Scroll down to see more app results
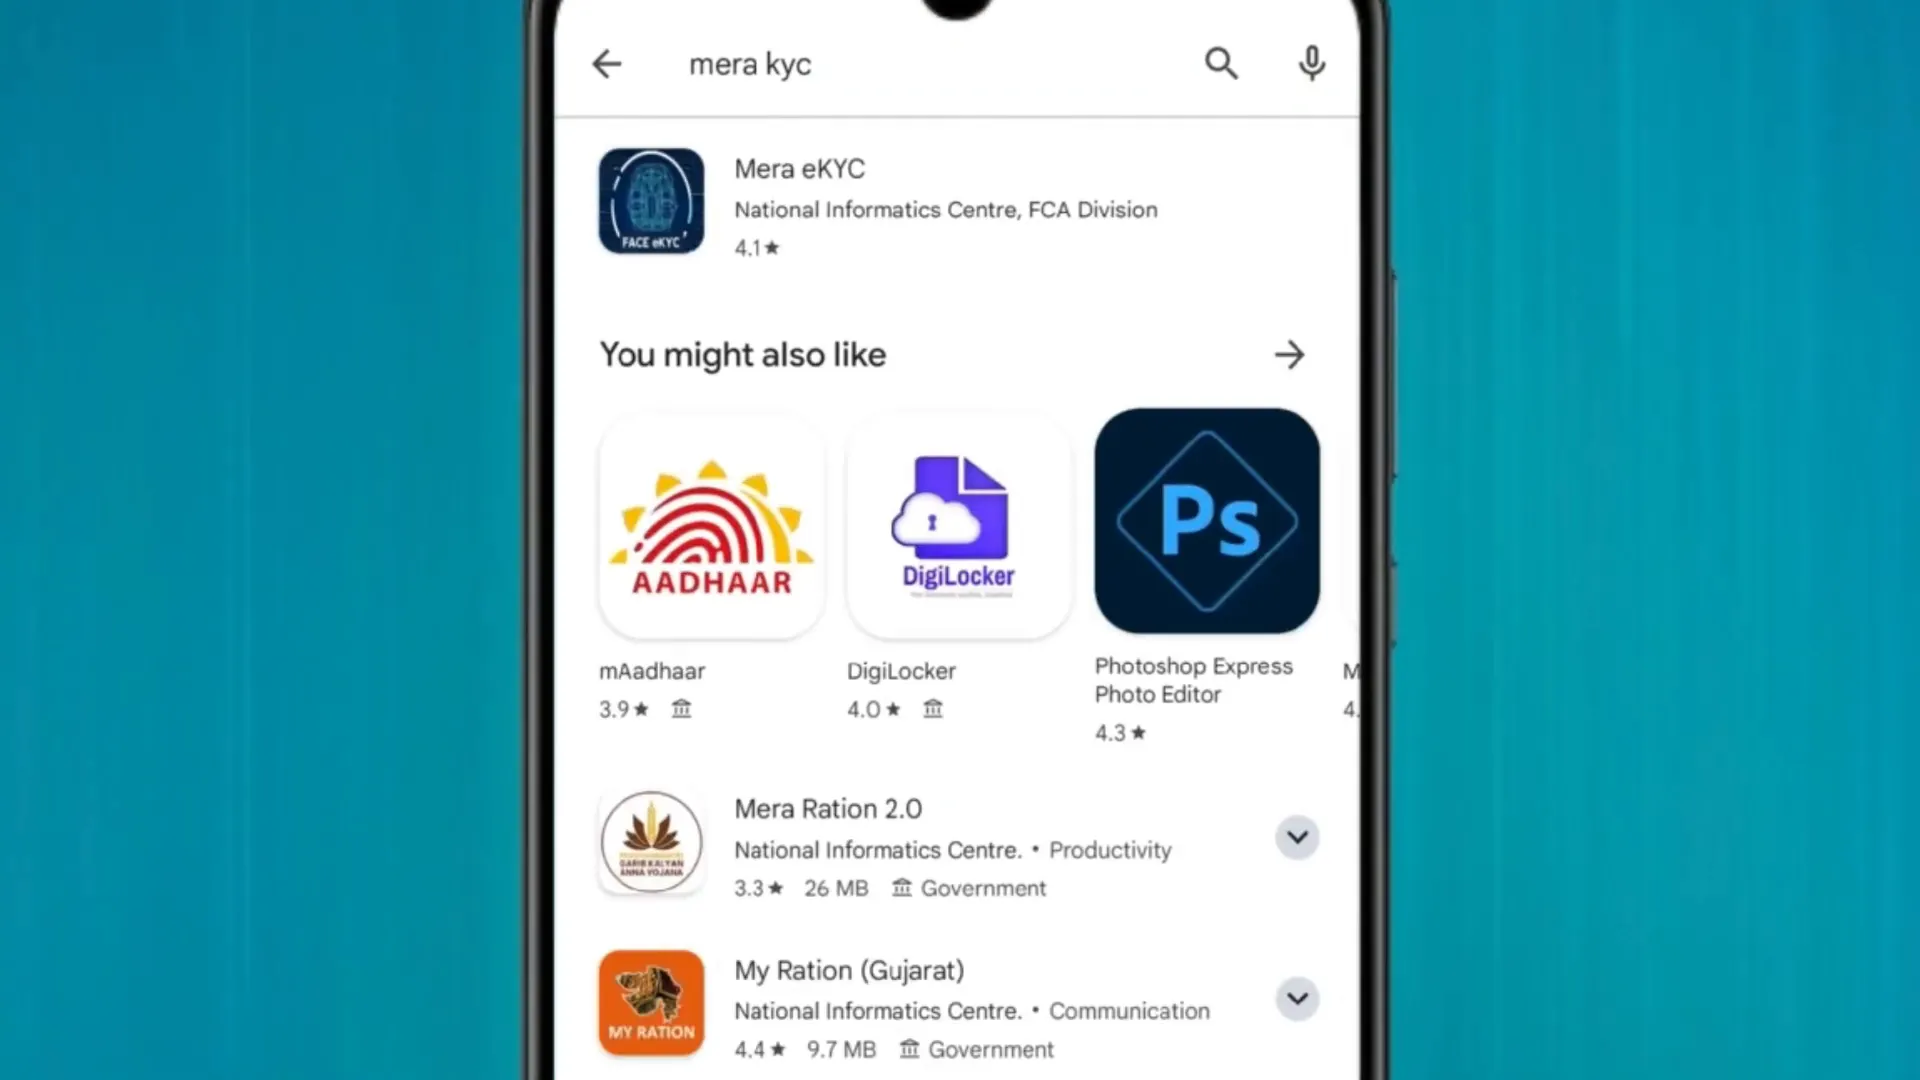The height and width of the screenshot is (1080, 1920). tap(960, 791)
